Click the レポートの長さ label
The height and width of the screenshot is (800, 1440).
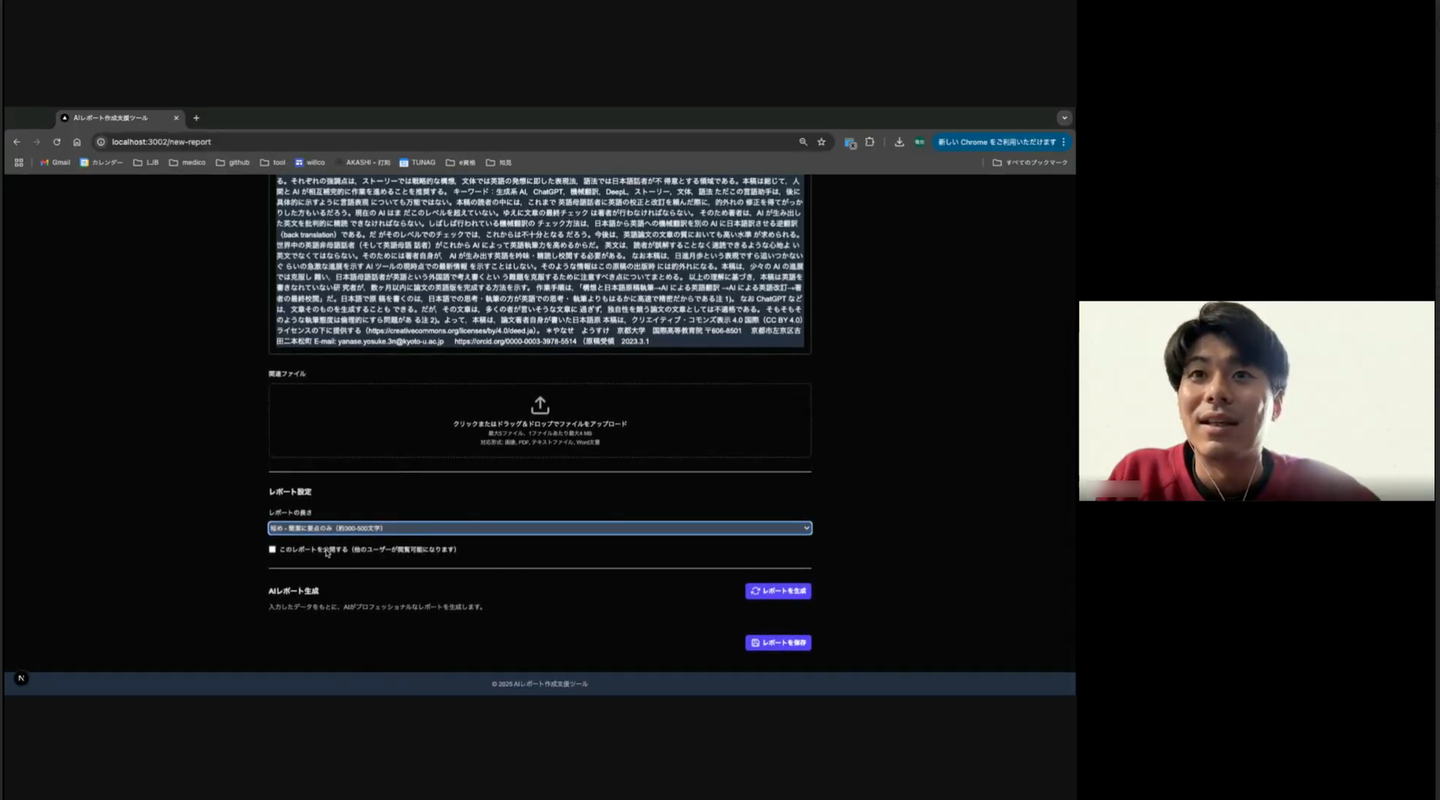(x=290, y=513)
